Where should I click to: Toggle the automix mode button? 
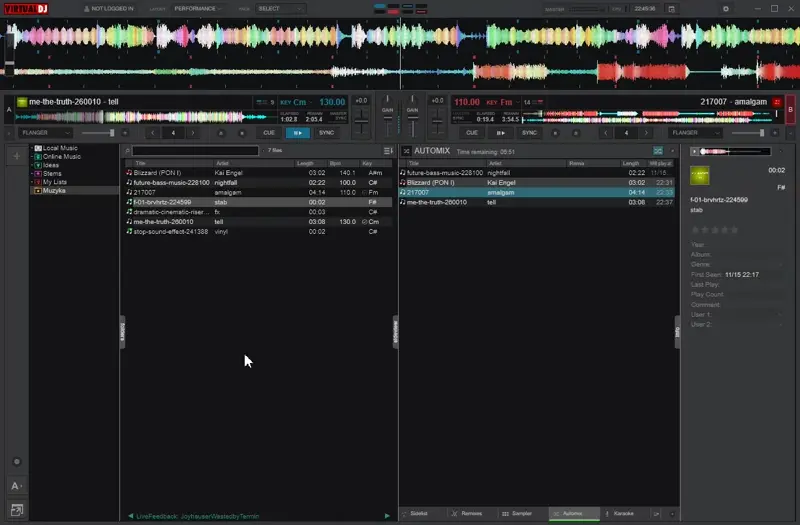tap(658, 151)
